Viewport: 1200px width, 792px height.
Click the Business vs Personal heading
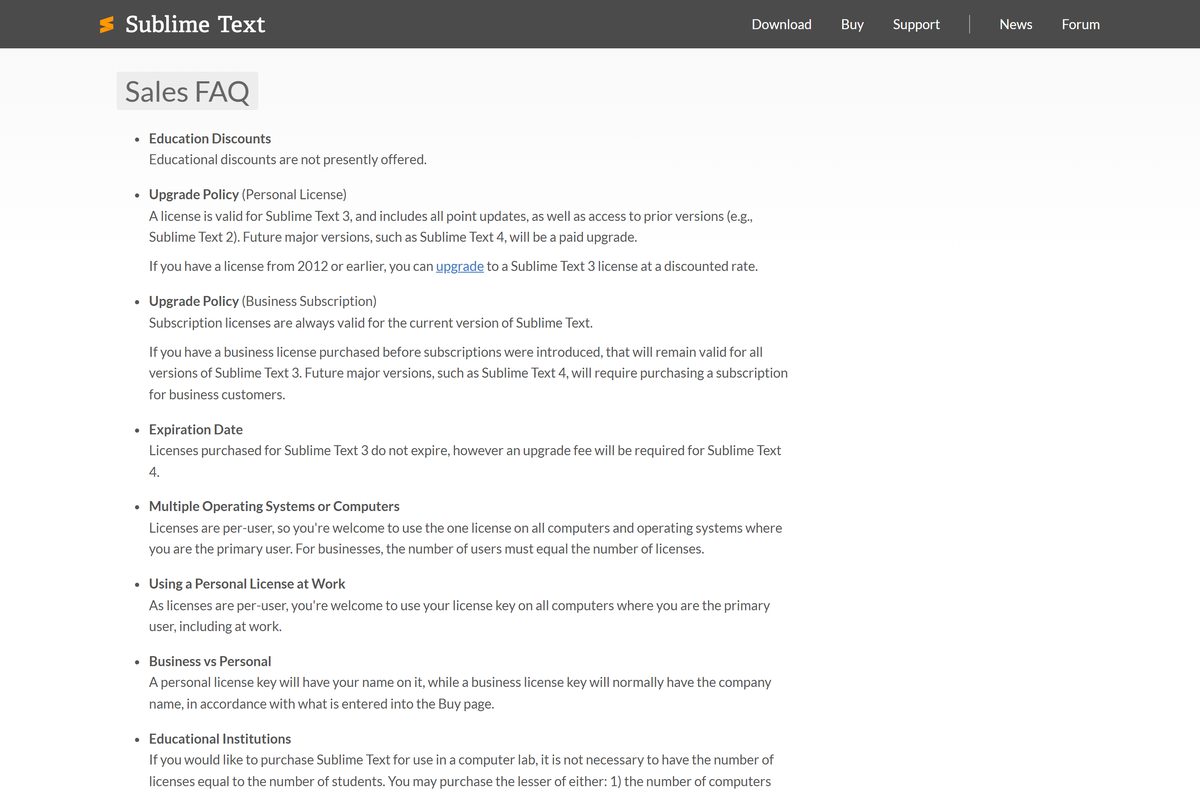pyautogui.click(x=210, y=661)
